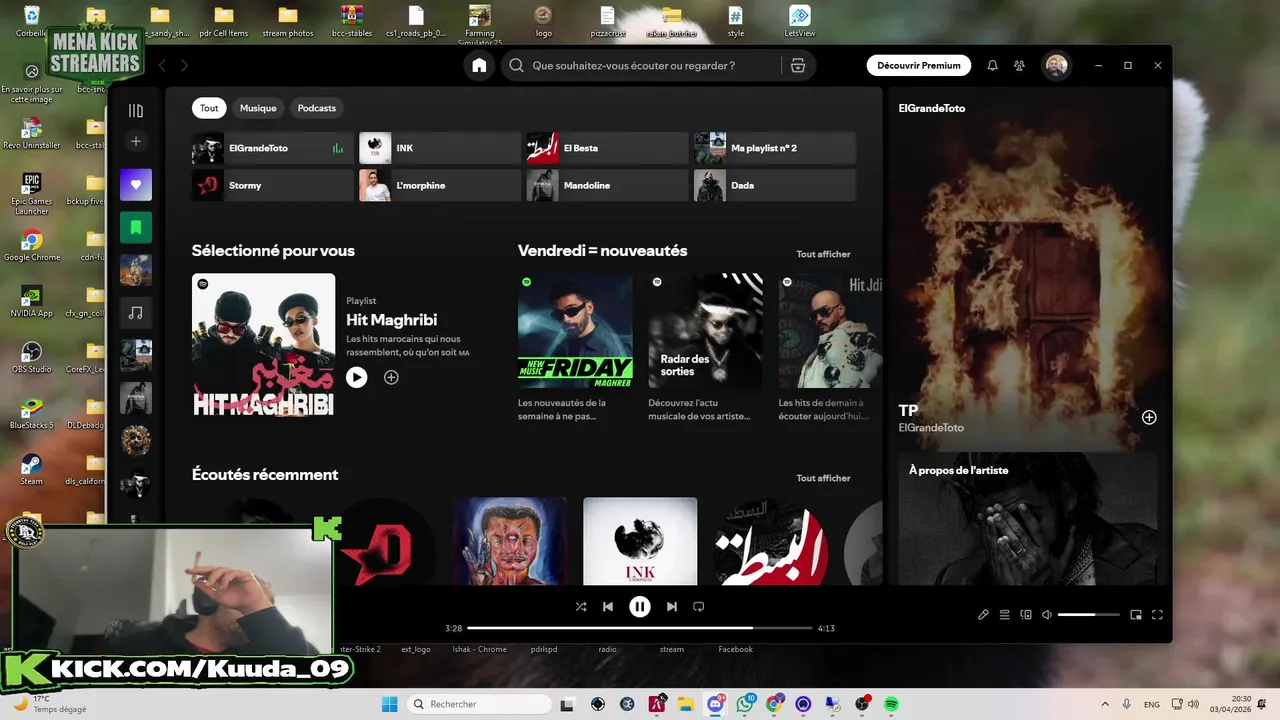Open the Hit Maghribi title link
The height and width of the screenshot is (720, 1280).
pos(391,320)
